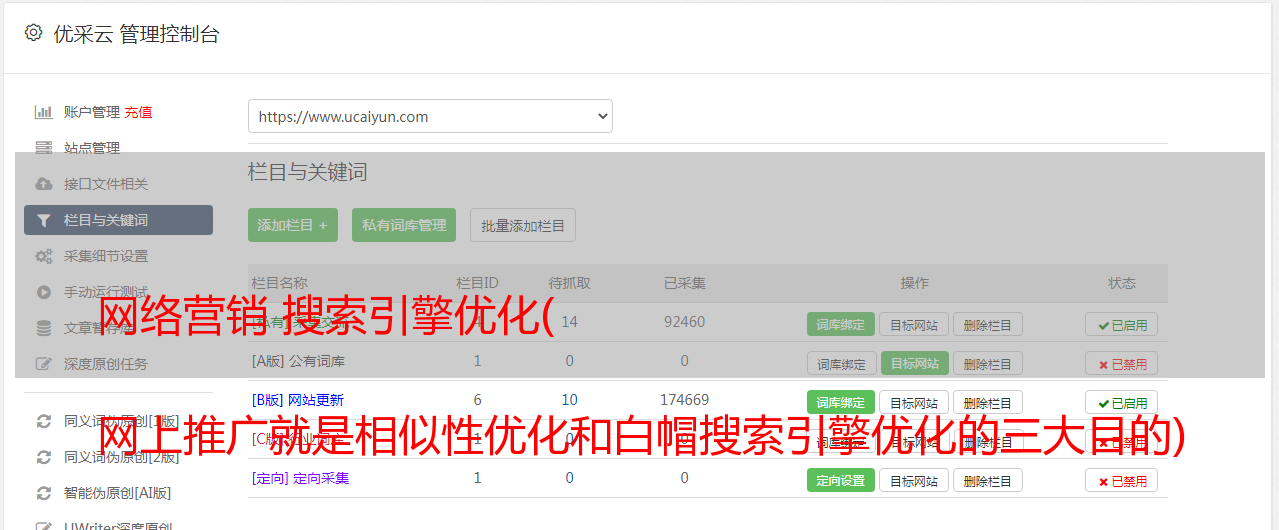Delete the [A版] 公有词库 column
This screenshot has height=530, width=1279.
pyautogui.click(x=988, y=363)
